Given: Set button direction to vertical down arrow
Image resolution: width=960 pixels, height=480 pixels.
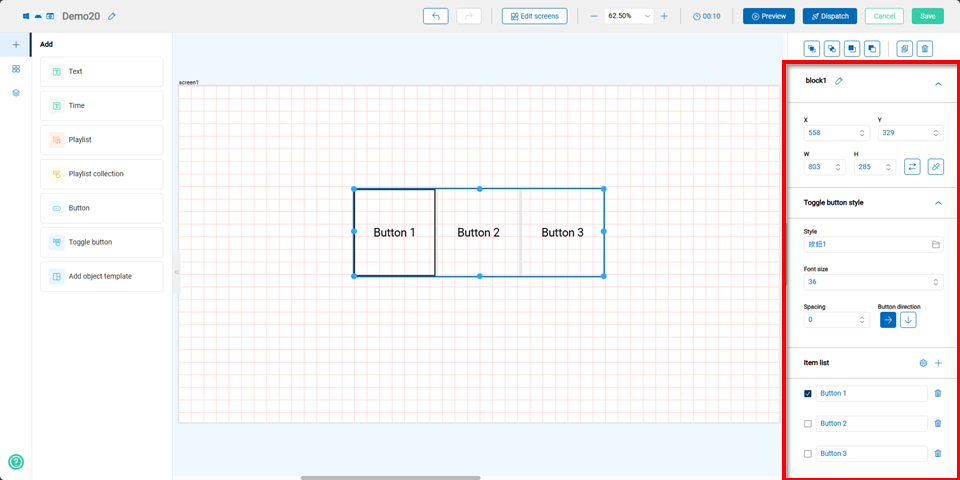Looking at the screenshot, I should pos(908,320).
